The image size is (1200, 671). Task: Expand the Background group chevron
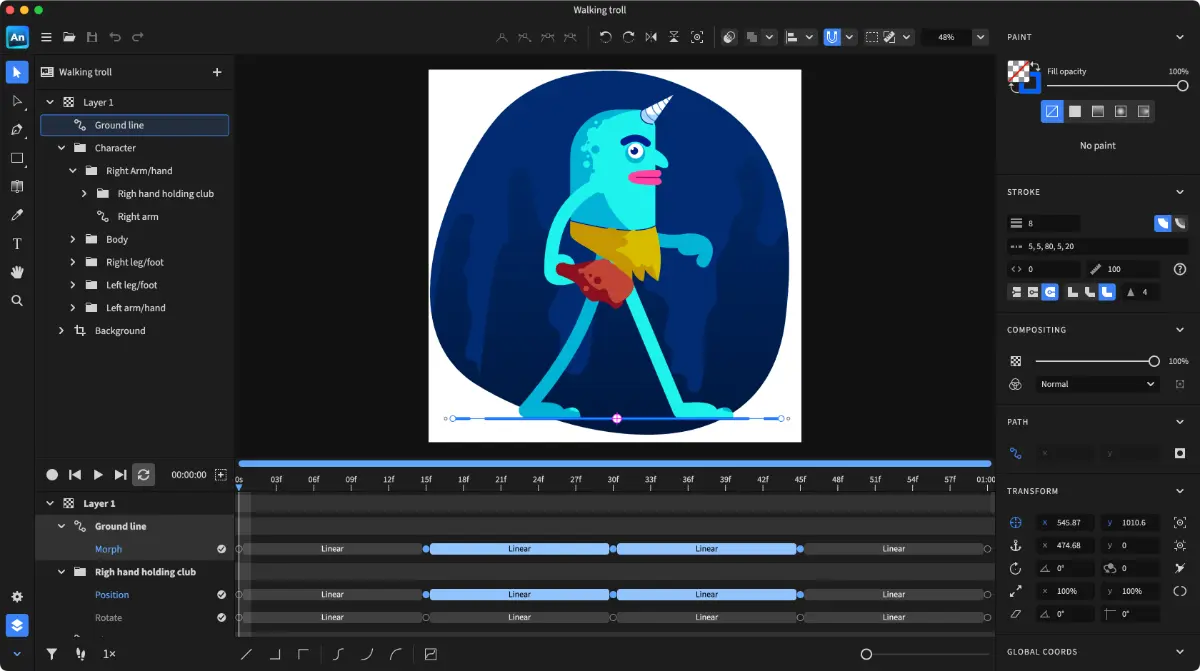(x=61, y=331)
